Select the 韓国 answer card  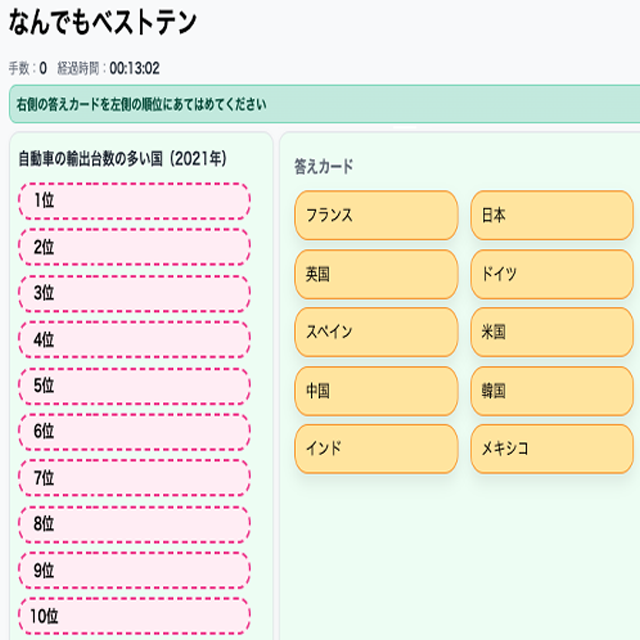pyautogui.click(x=551, y=390)
